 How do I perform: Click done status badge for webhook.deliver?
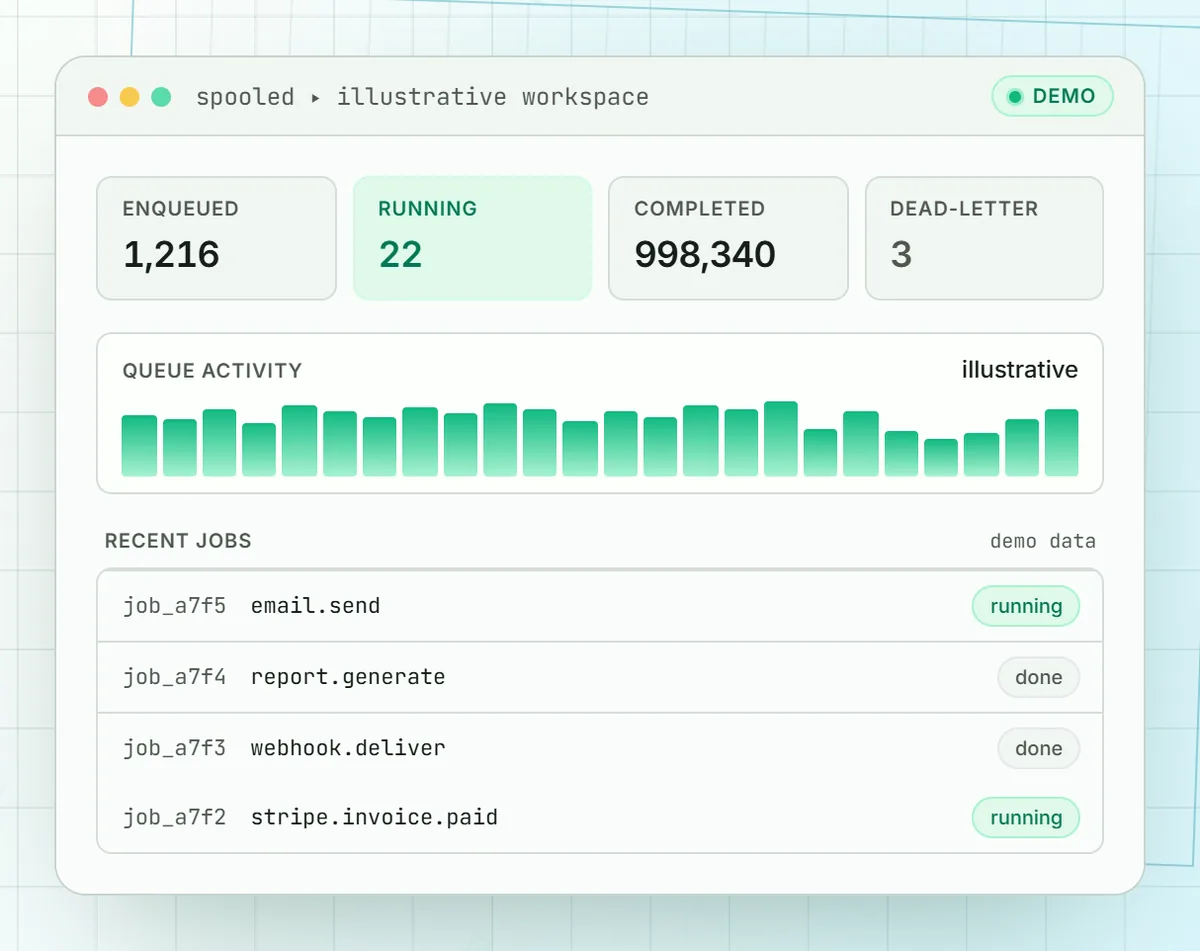click(x=1038, y=748)
